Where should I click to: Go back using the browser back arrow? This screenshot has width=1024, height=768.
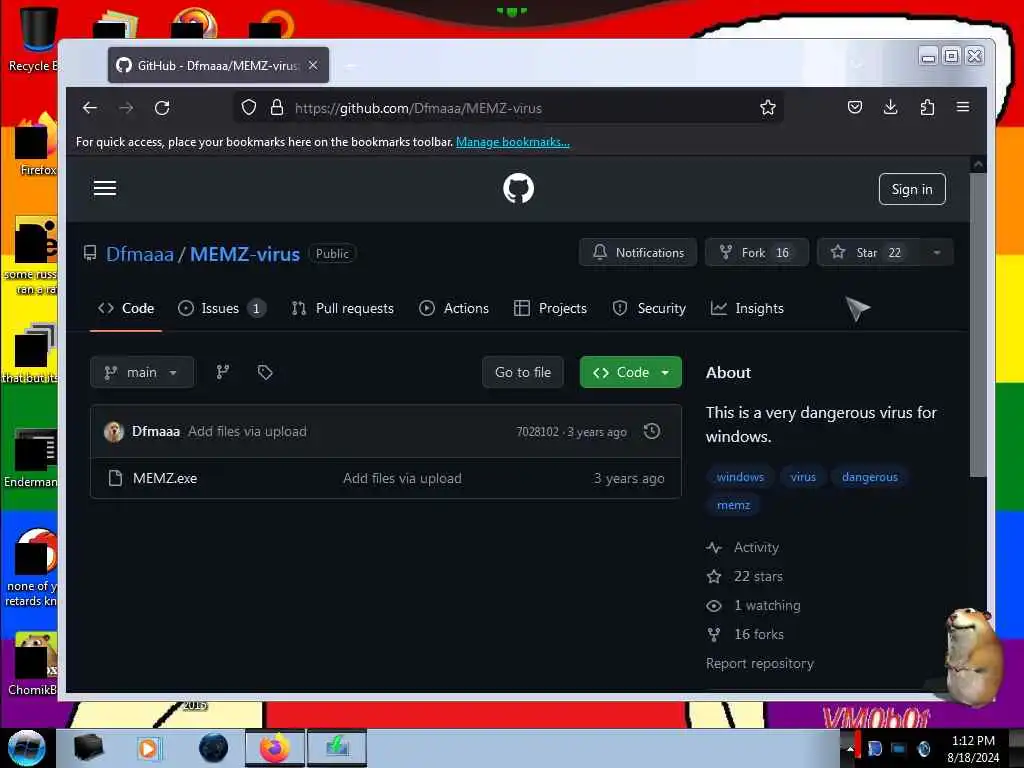tap(89, 108)
